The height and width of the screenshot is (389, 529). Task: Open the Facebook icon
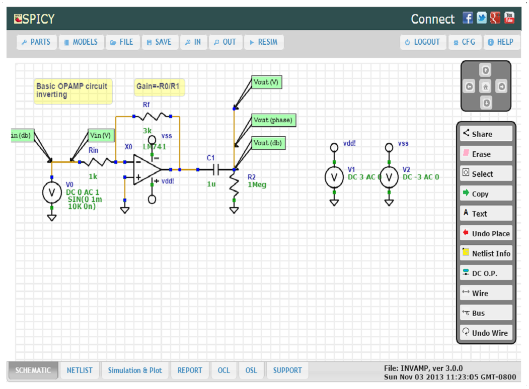(468, 18)
